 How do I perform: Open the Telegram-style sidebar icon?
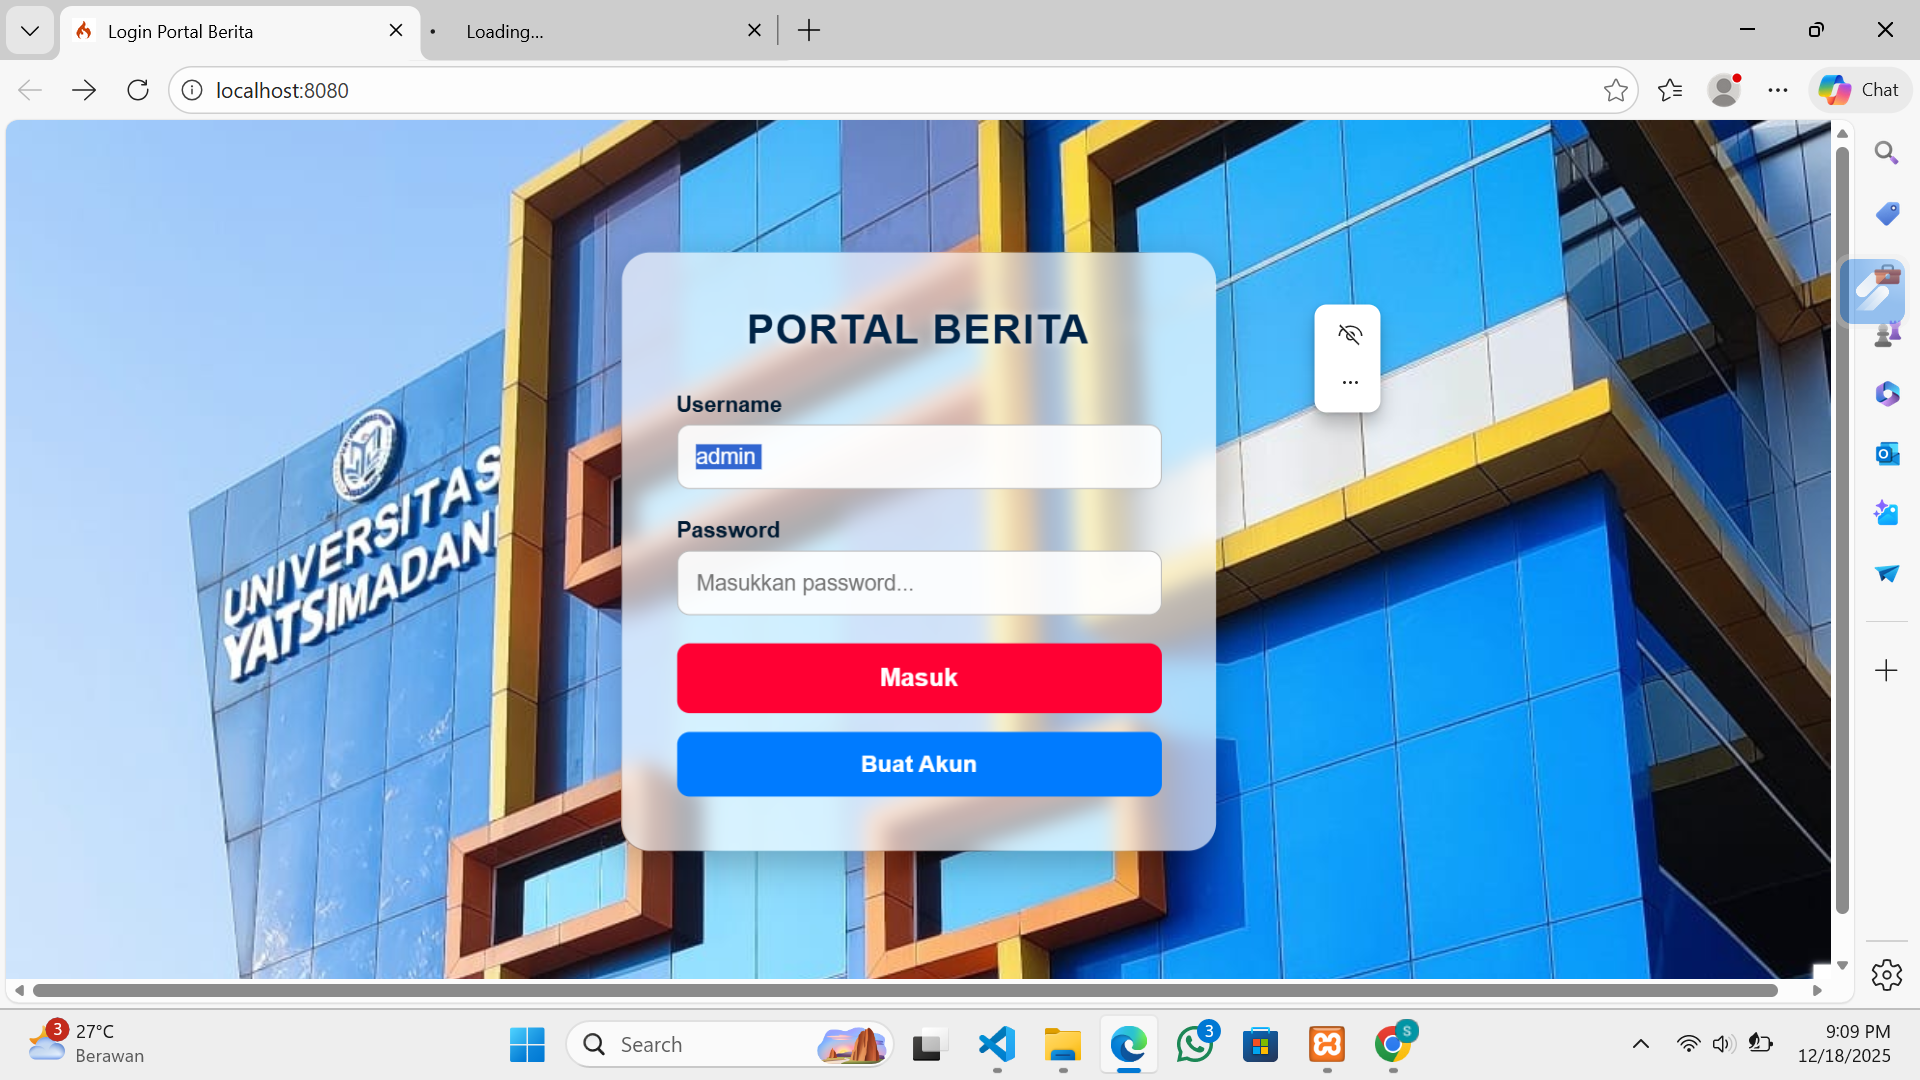click(1886, 573)
